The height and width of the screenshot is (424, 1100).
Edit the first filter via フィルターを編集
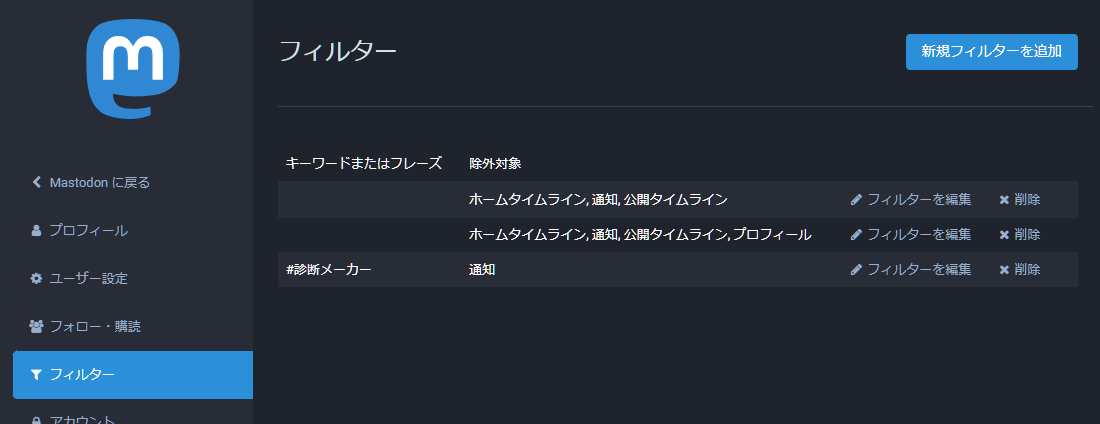tap(918, 199)
